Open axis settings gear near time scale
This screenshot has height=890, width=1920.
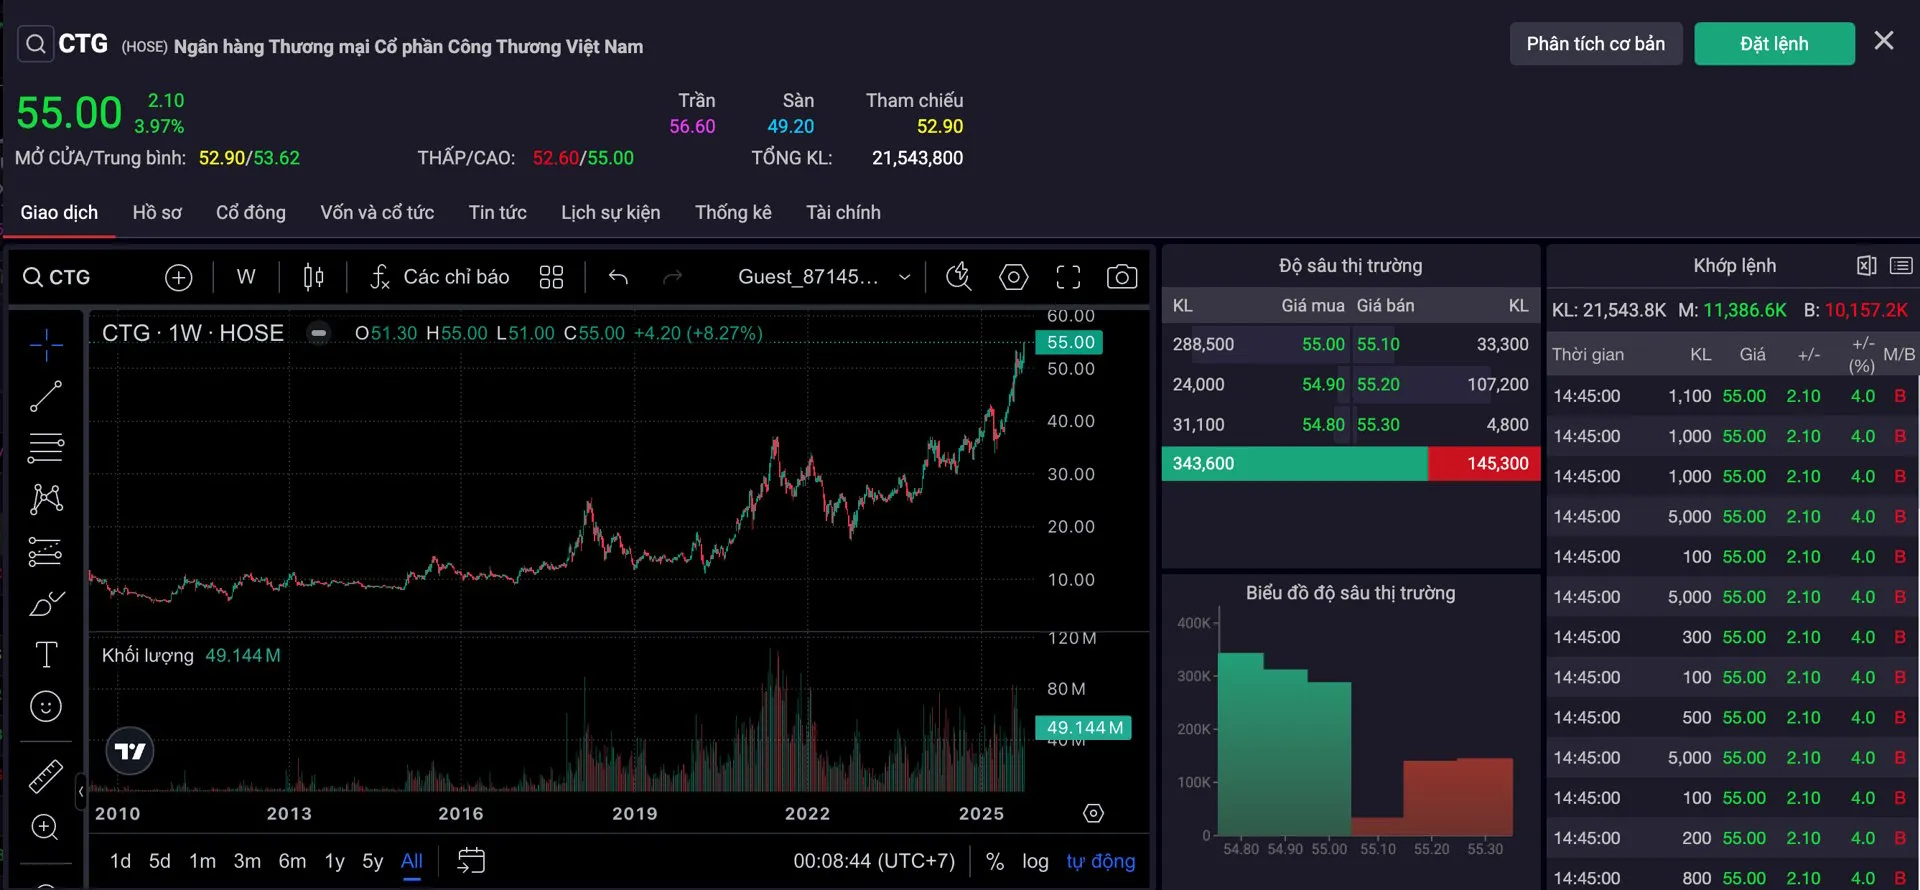(1094, 813)
